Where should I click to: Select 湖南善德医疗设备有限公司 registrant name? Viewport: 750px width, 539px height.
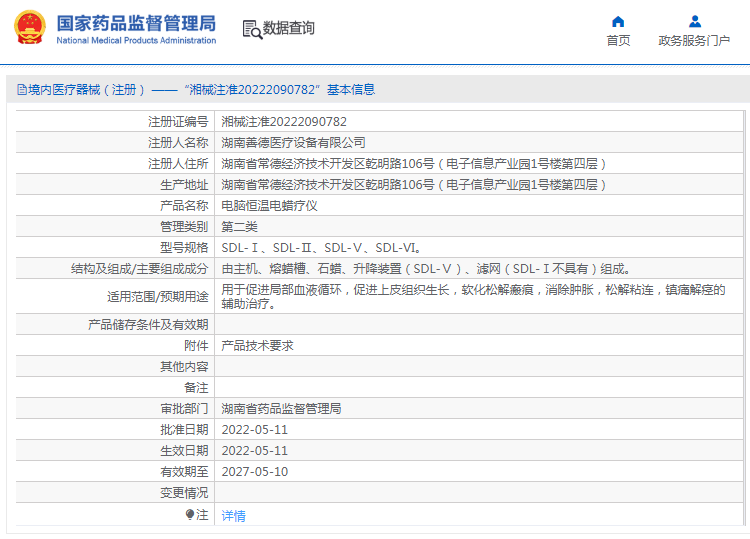(x=293, y=143)
